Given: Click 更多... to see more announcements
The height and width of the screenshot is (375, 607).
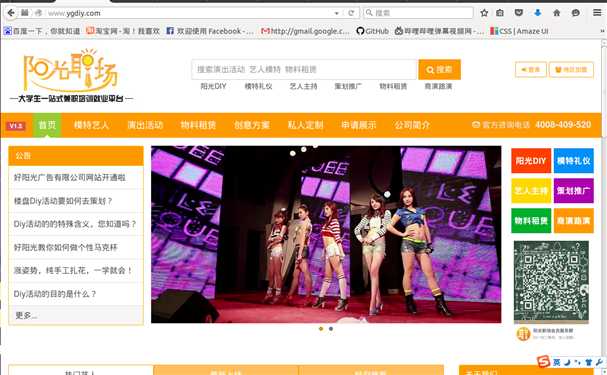Looking at the screenshot, I should [26, 315].
